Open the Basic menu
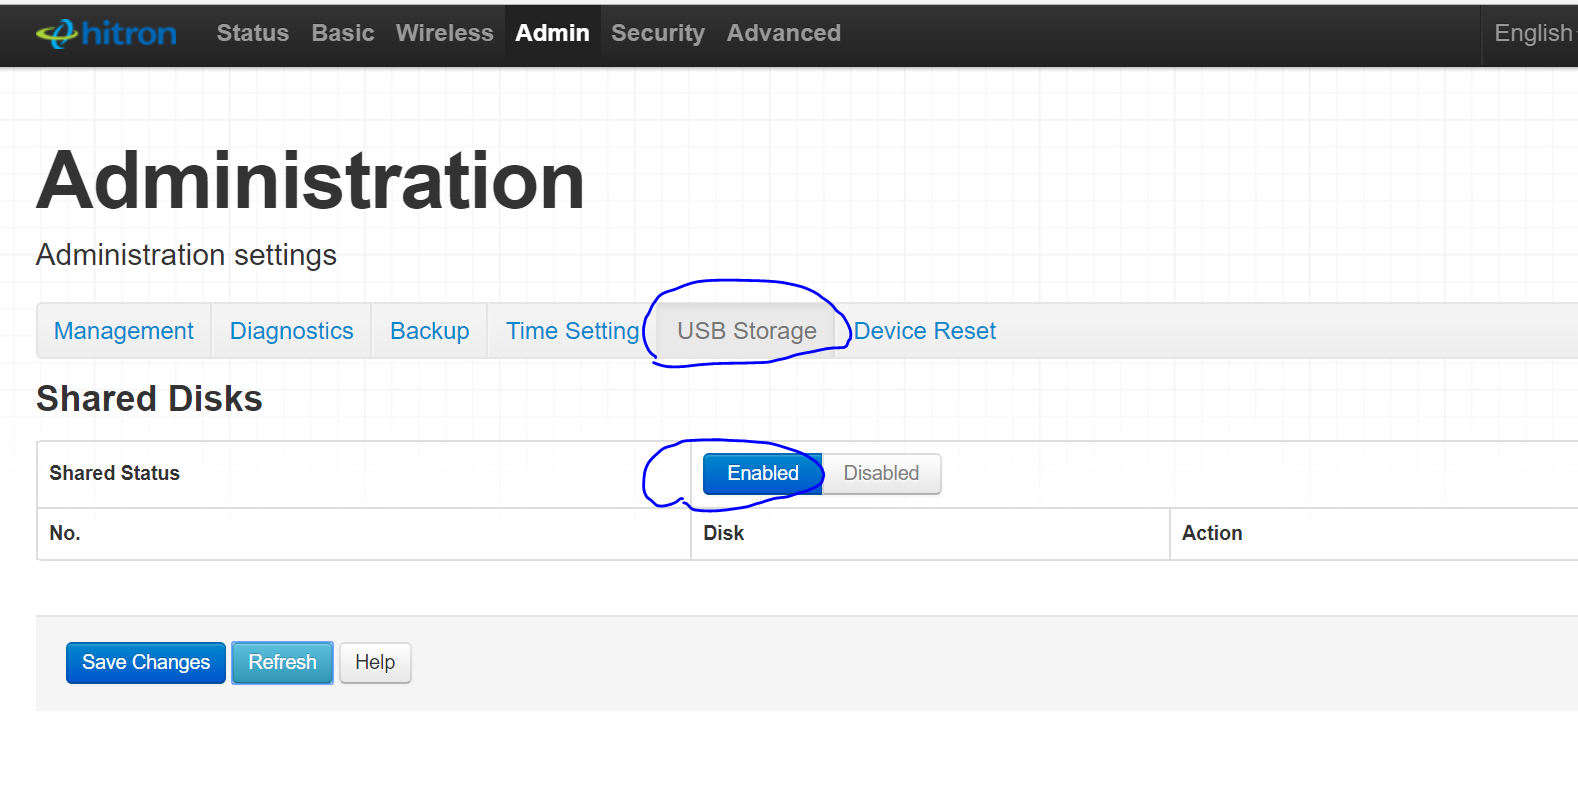 [x=343, y=33]
